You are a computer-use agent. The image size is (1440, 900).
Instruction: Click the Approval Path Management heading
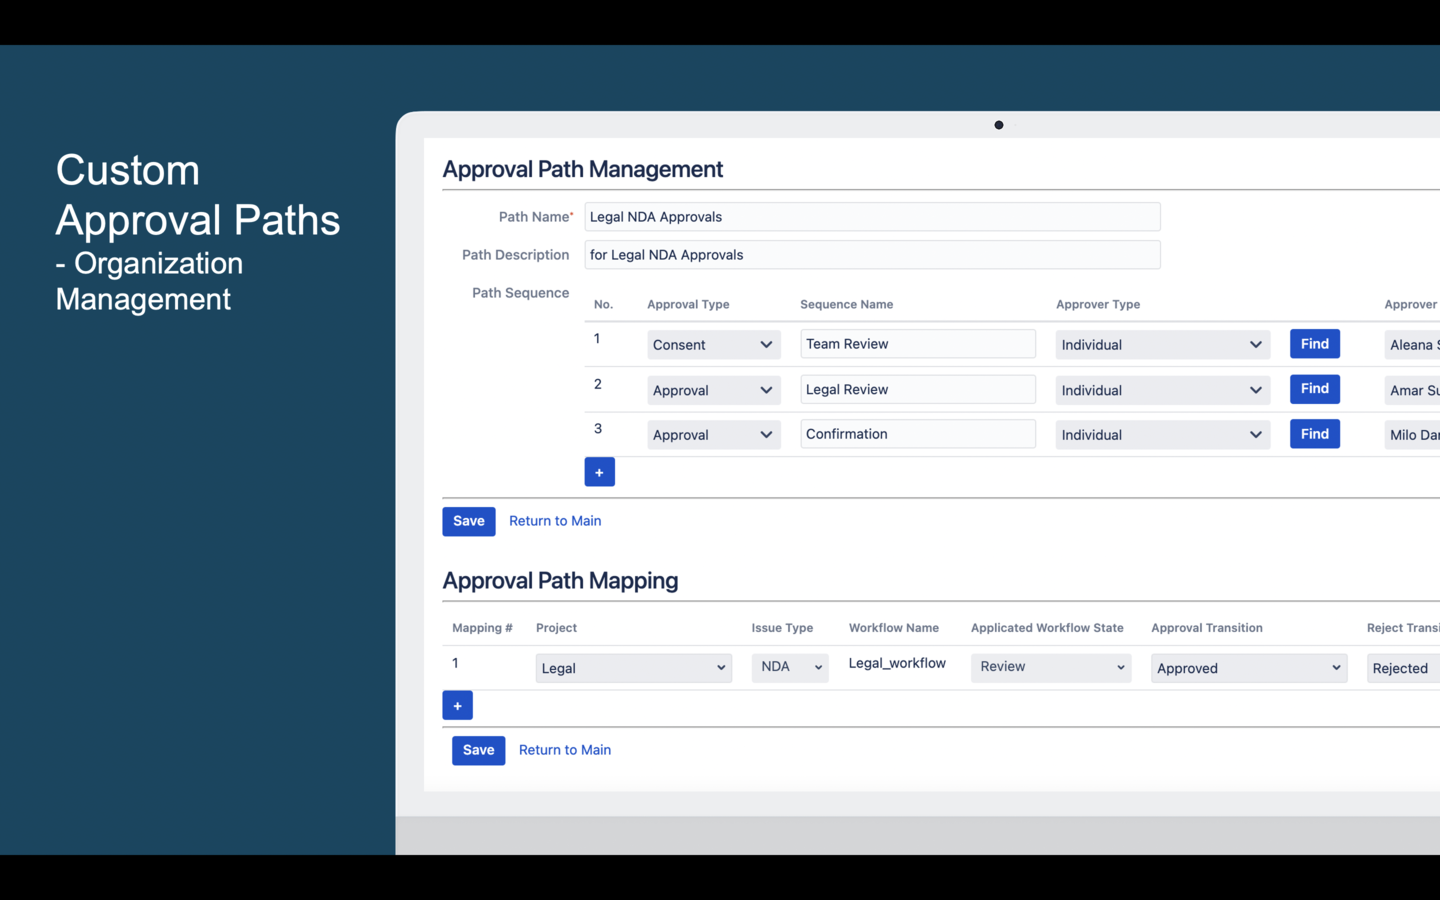pyautogui.click(x=583, y=169)
